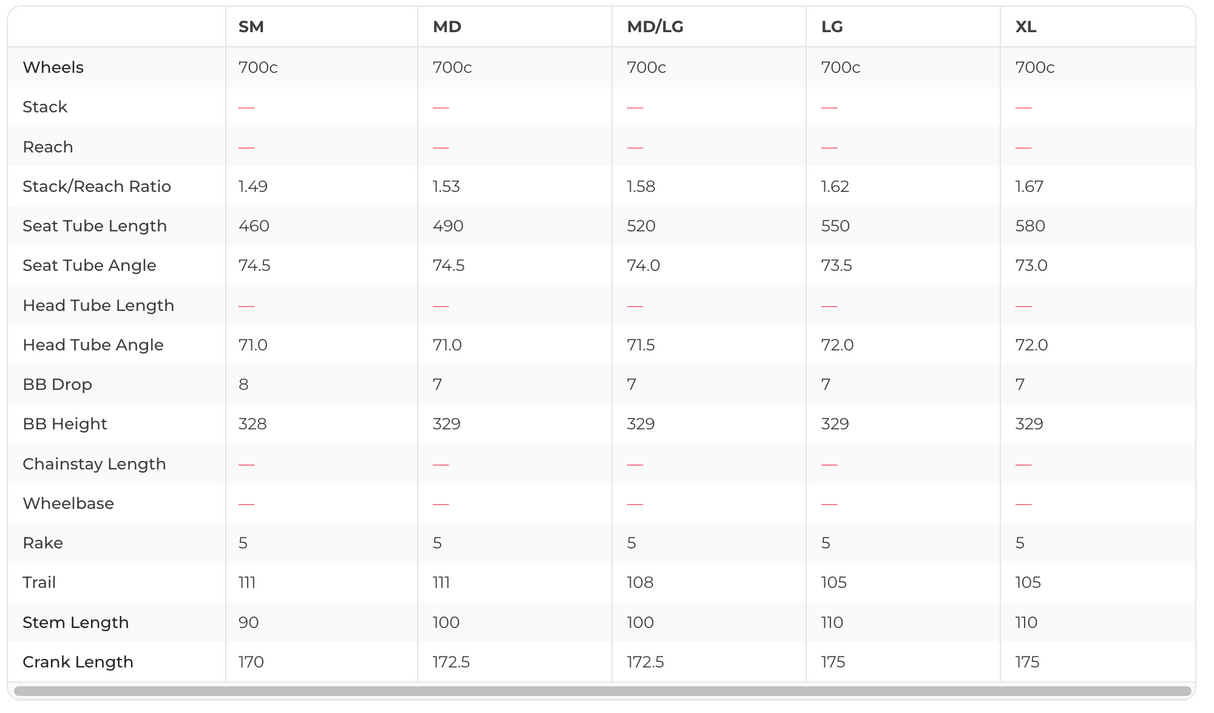
Task: Select the Stack/Reach Ratio row label
Action: click(x=97, y=186)
